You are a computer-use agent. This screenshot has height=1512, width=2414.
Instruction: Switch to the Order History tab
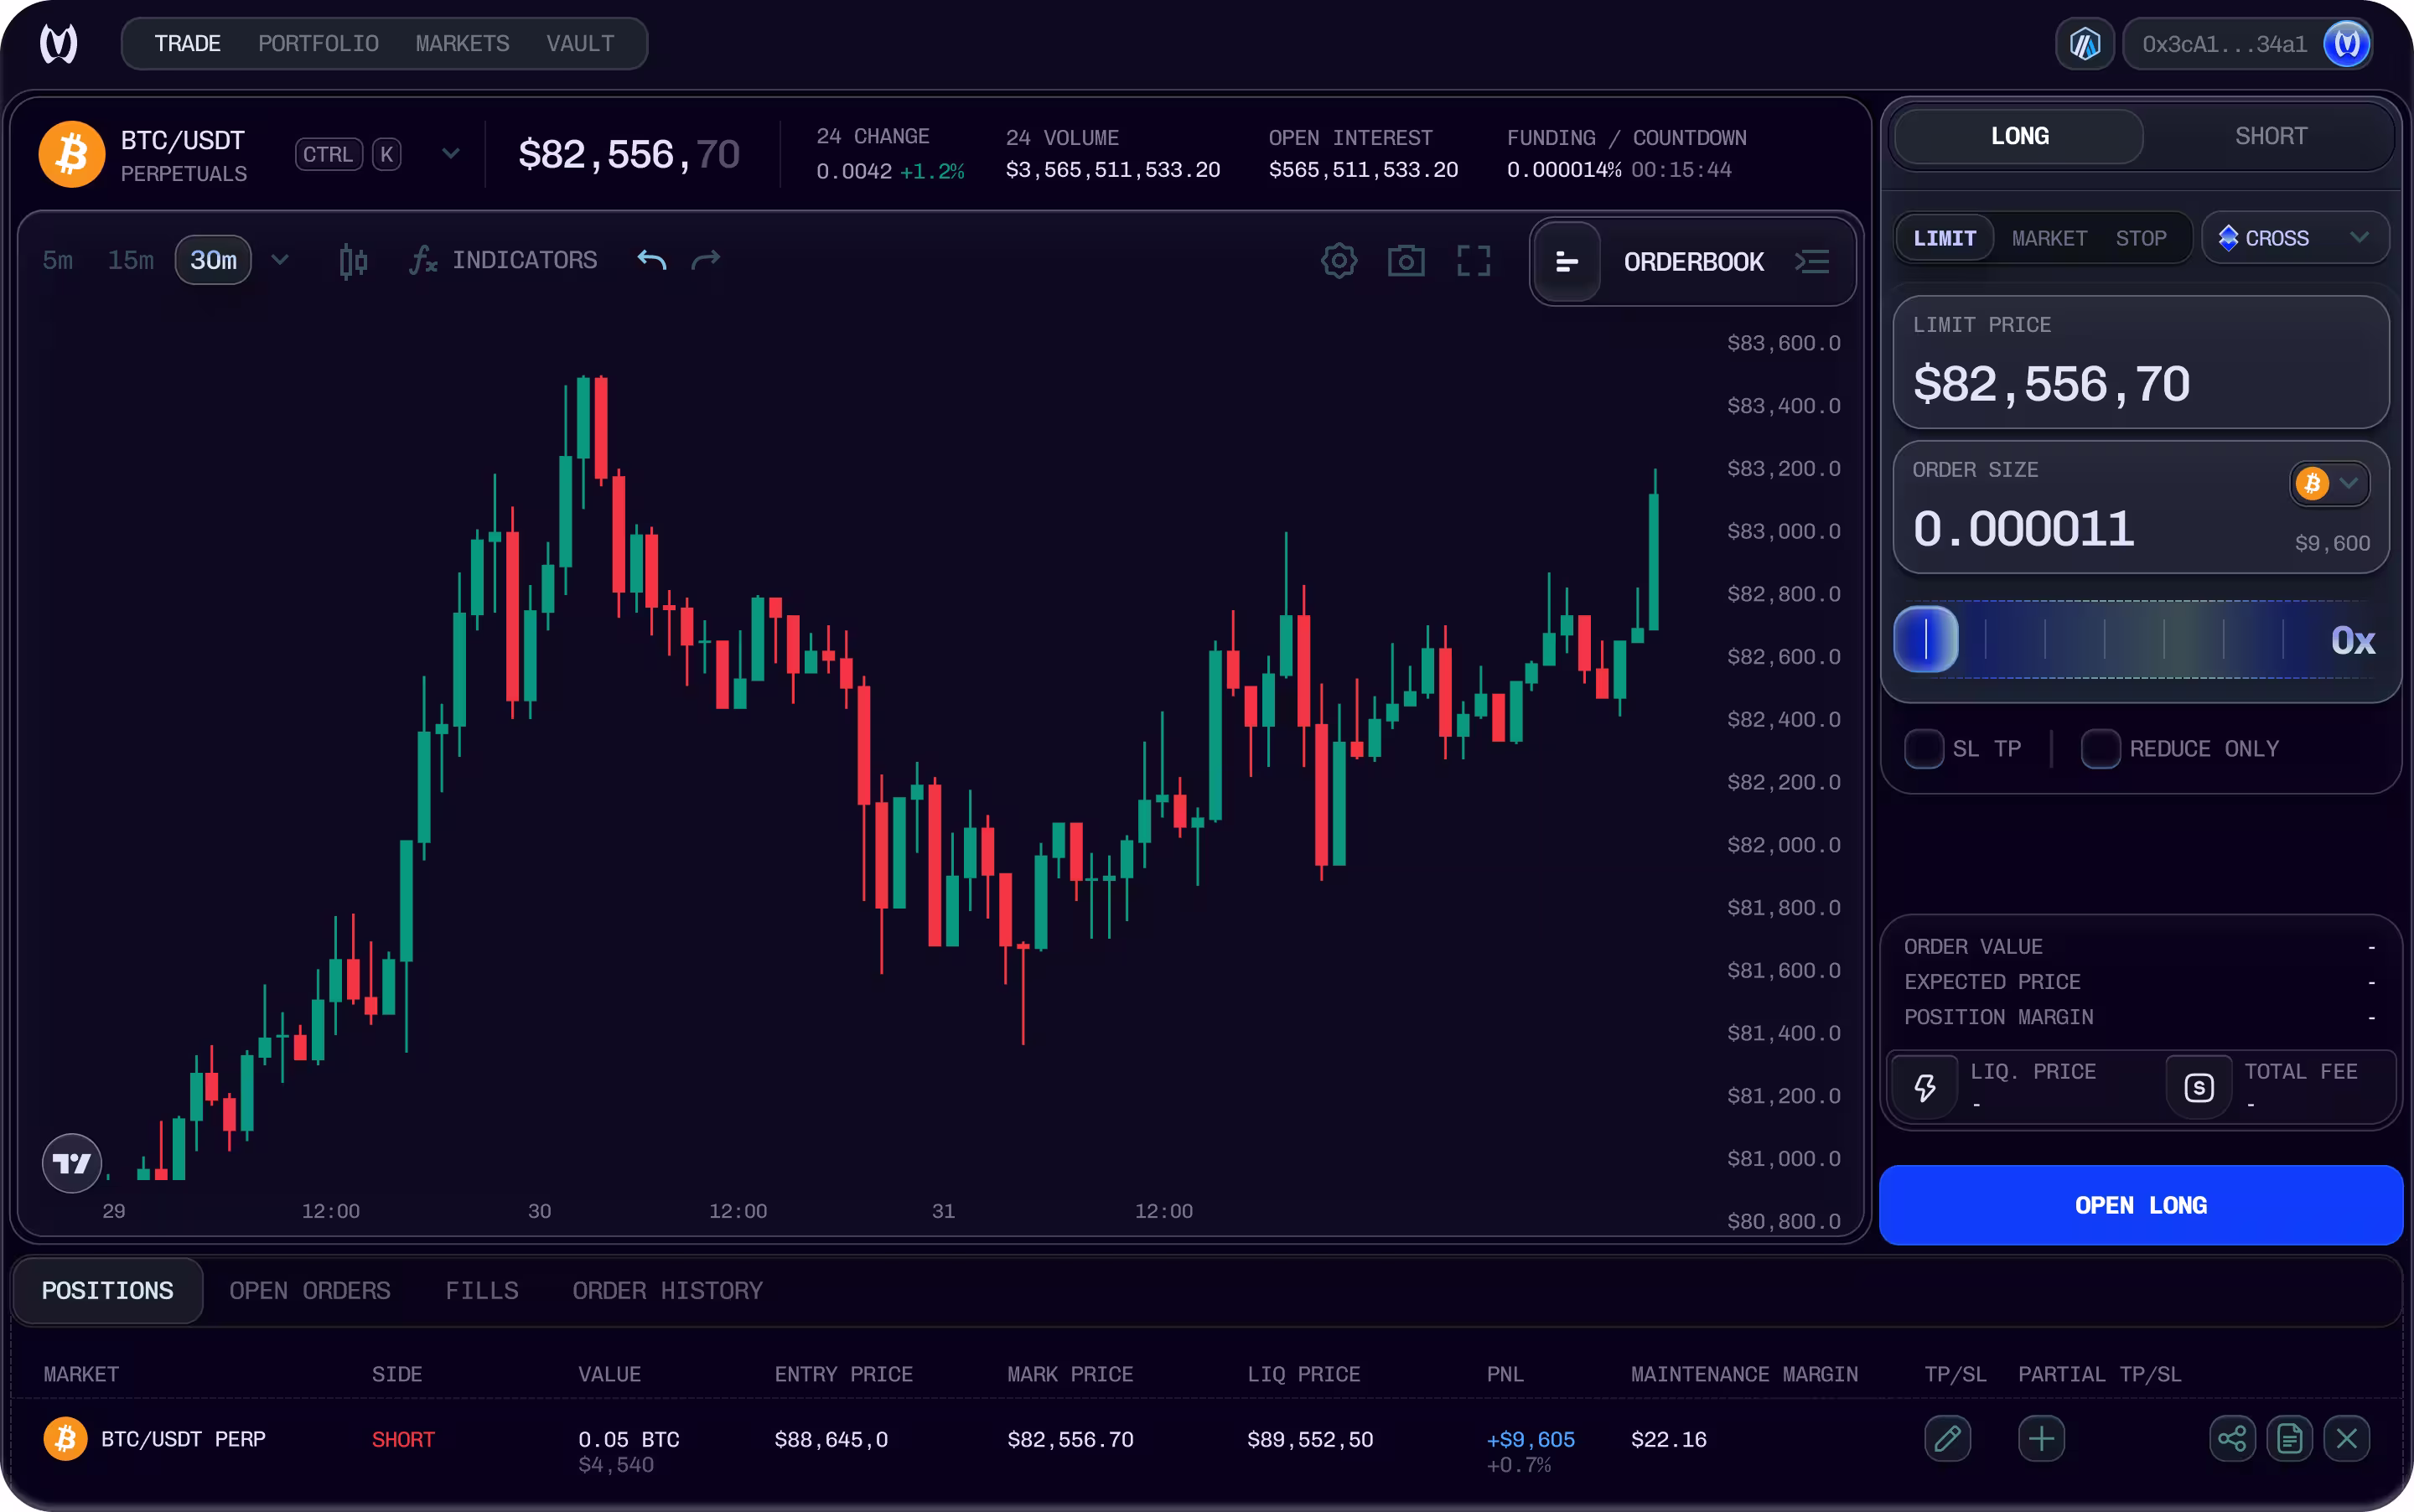point(667,1290)
